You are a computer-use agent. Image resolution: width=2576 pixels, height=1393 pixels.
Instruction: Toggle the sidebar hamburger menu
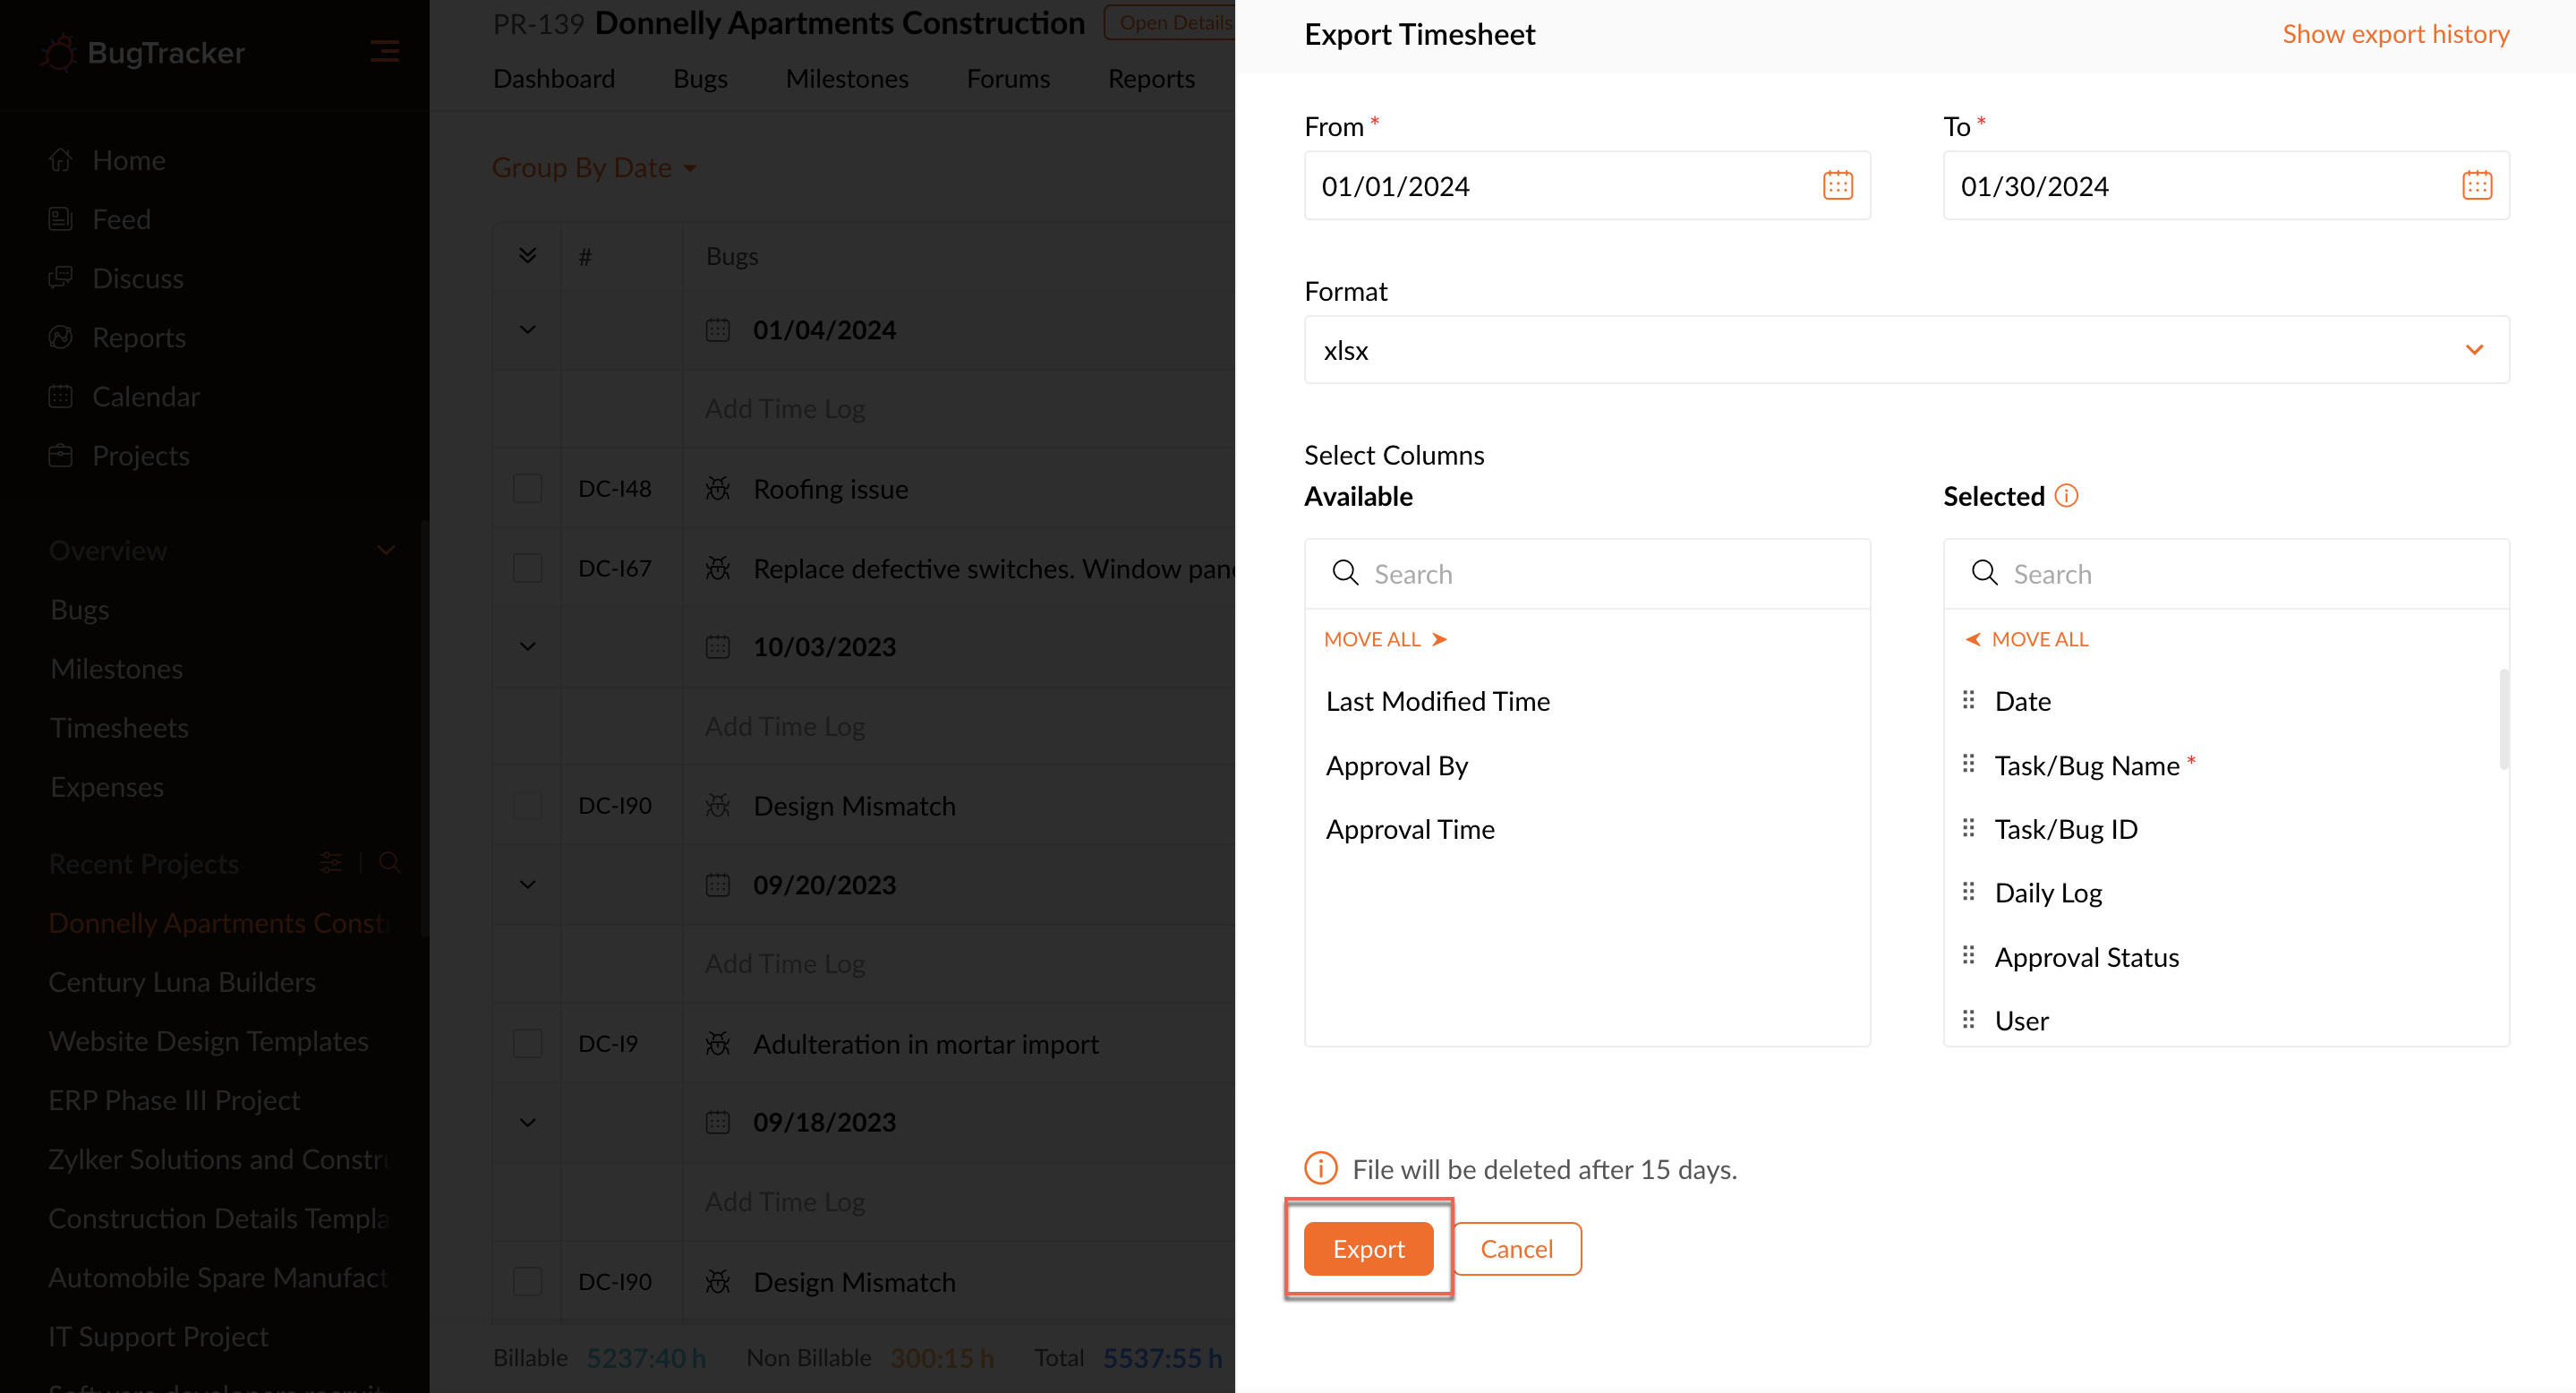(384, 51)
